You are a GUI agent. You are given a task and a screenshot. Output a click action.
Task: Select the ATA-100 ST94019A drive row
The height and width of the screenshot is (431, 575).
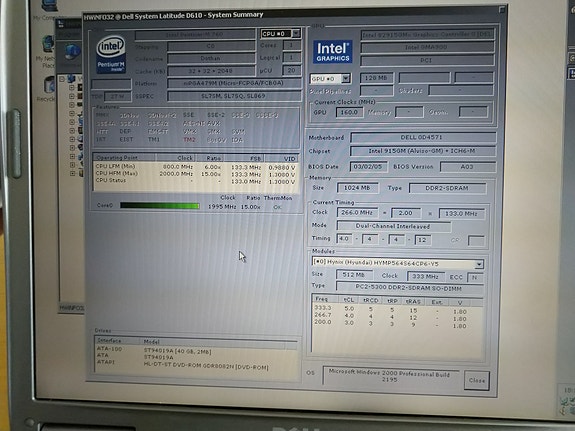point(195,350)
